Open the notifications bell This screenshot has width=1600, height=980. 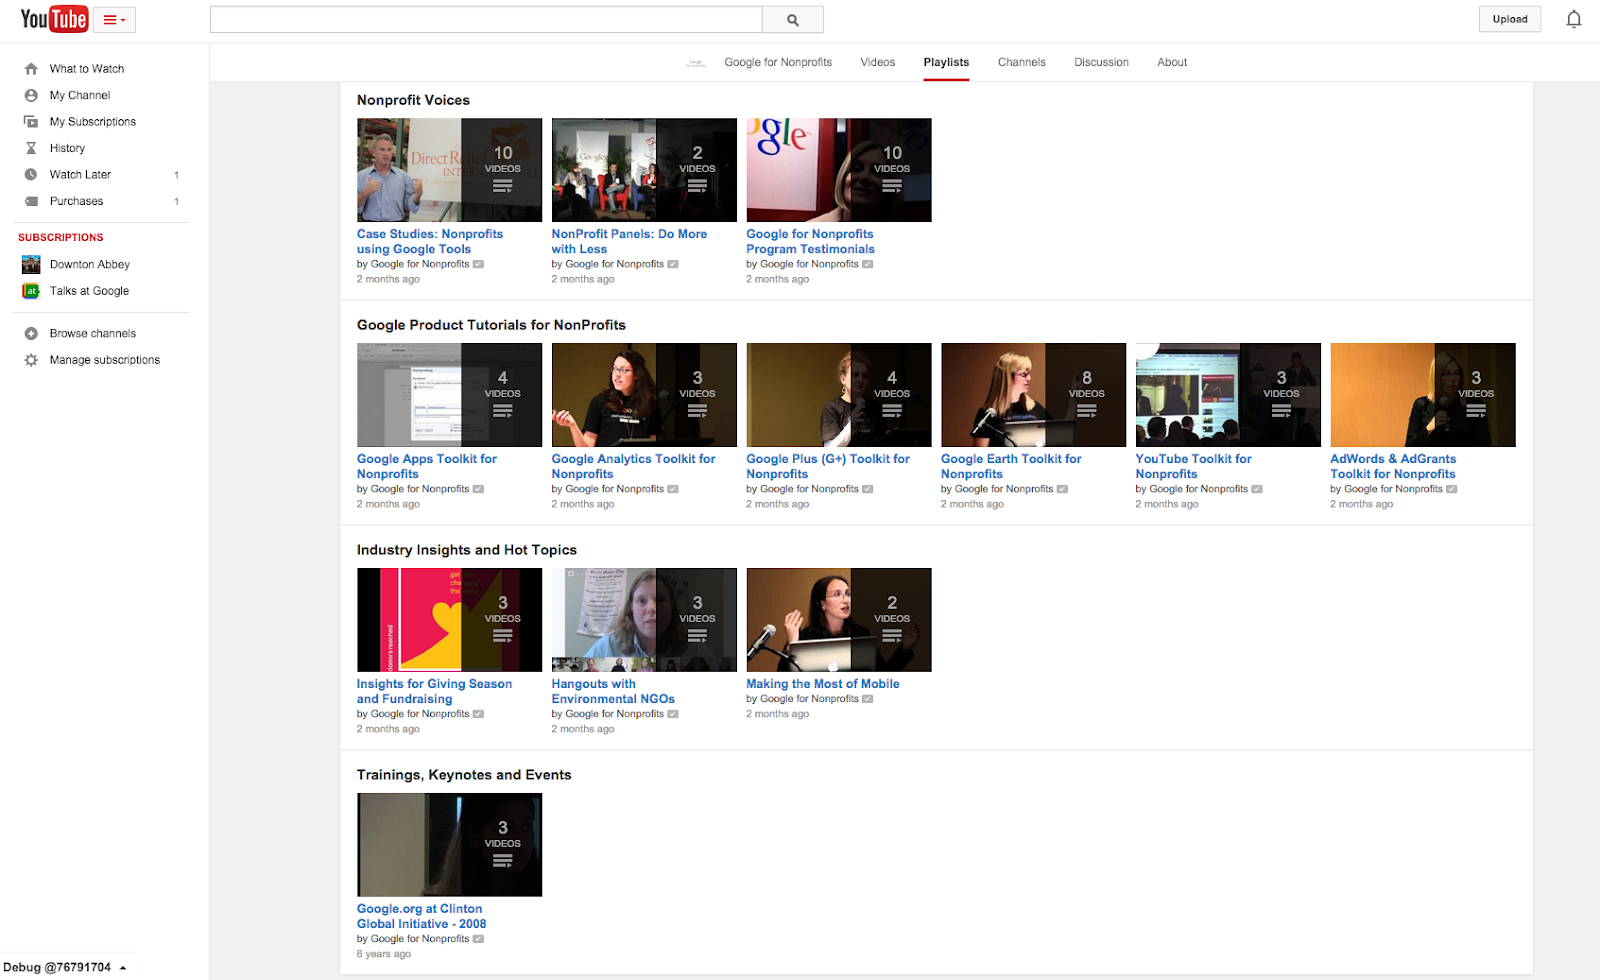1573,19
